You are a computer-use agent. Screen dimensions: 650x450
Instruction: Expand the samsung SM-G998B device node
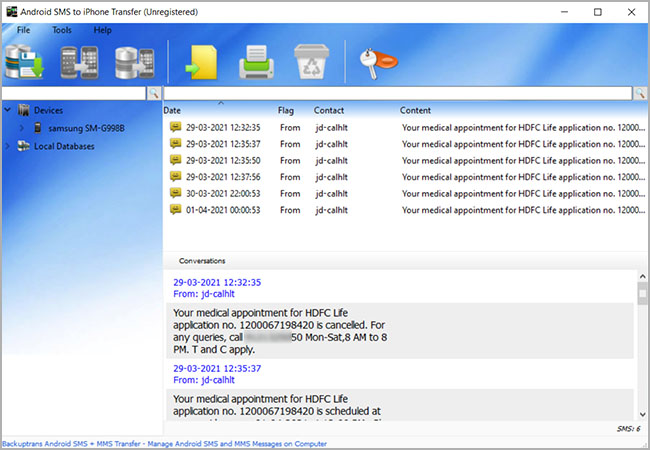(22, 128)
